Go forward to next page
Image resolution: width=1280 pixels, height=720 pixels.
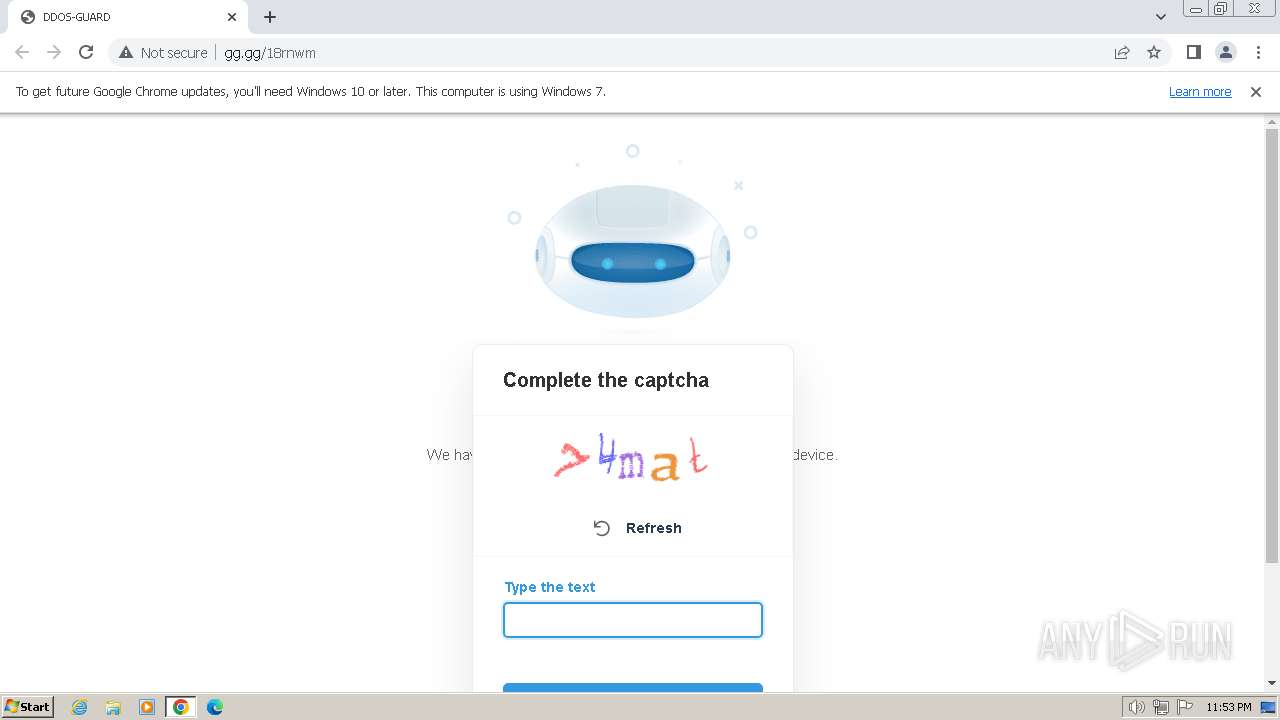click(54, 52)
